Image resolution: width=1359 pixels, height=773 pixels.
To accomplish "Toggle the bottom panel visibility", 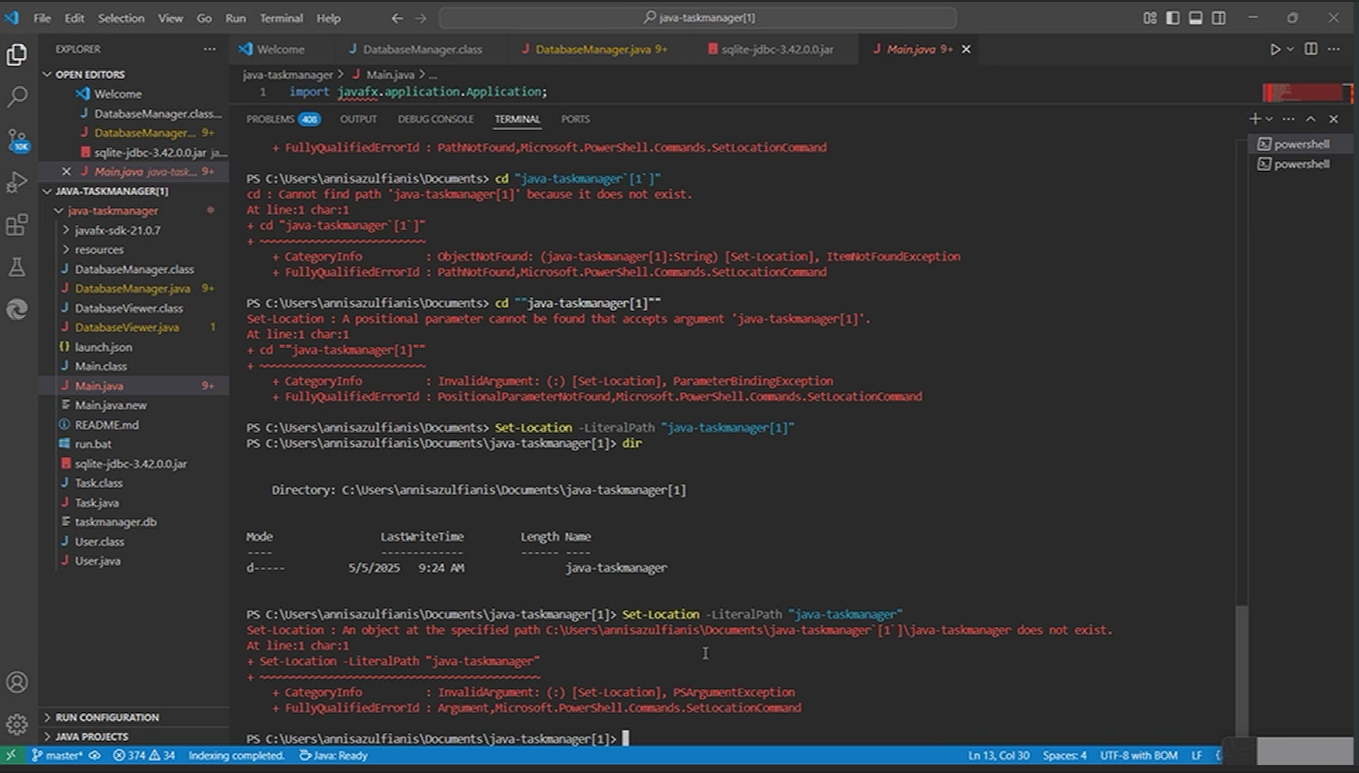I will pyautogui.click(x=1196, y=18).
